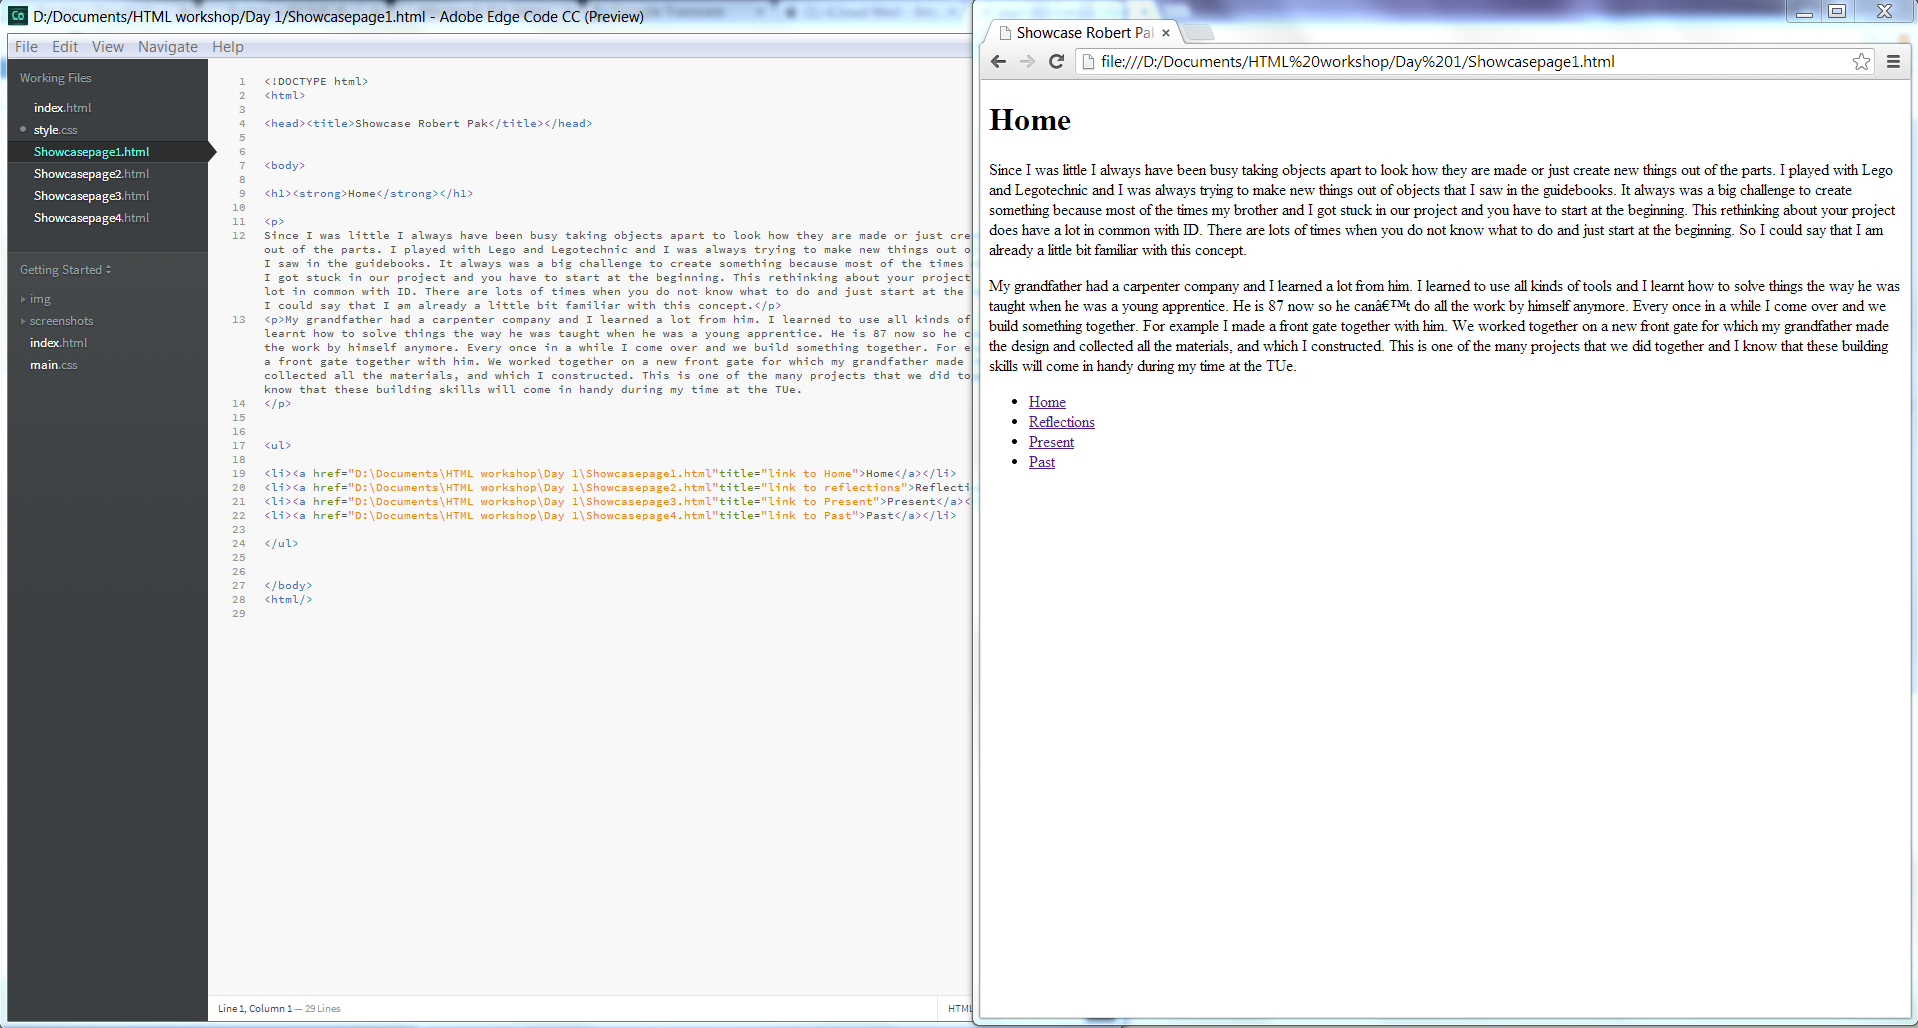Bookmark page with the star icon
1918x1028 pixels.
coord(1861,62)
